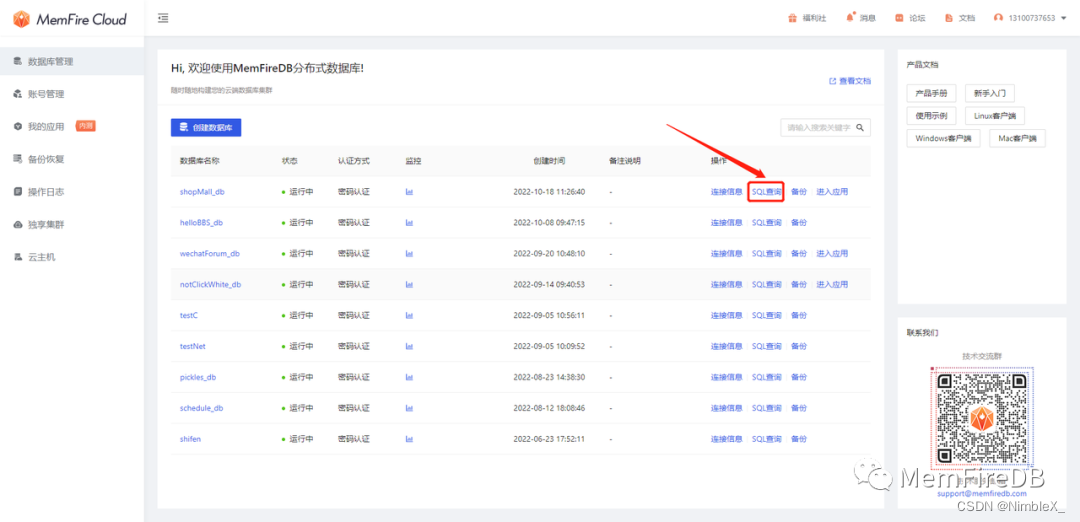Click the 创建数据库 button
Image resolution: width=1080 pixels, height=522 pixels.
click(x=206, y=127)
